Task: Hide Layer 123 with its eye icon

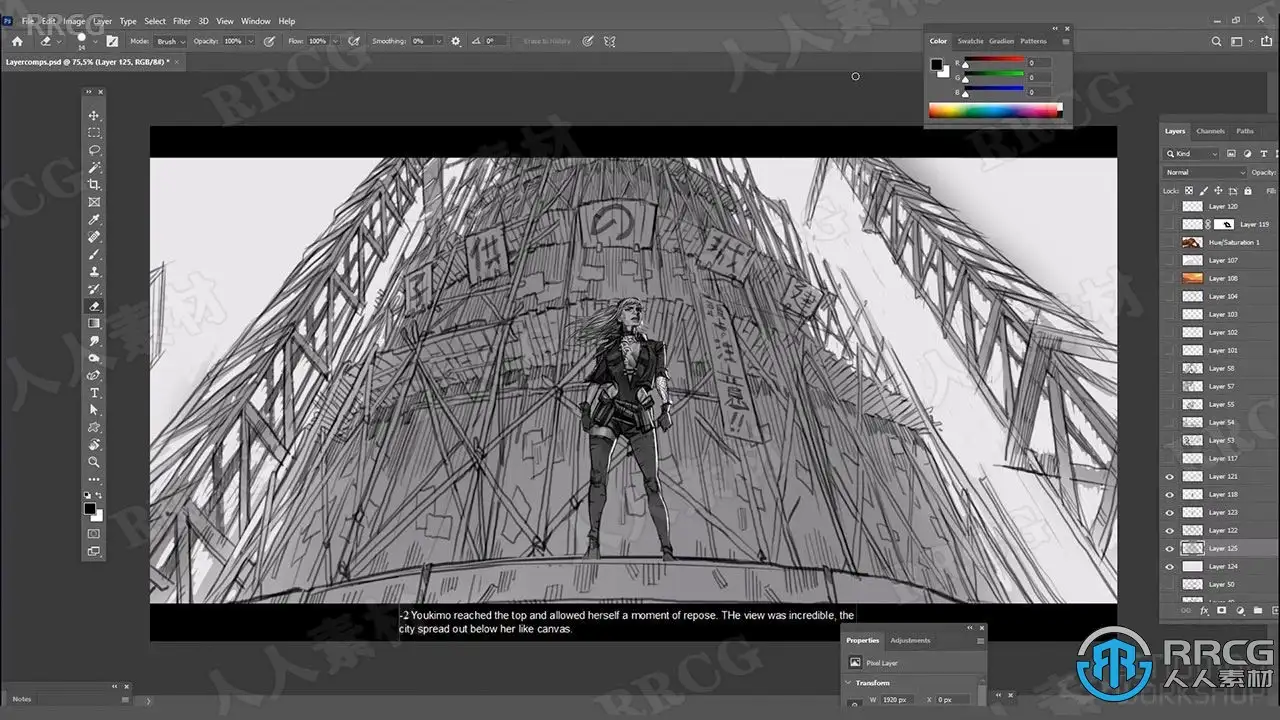Action: pyautogui.click(x=1169, y=513)
